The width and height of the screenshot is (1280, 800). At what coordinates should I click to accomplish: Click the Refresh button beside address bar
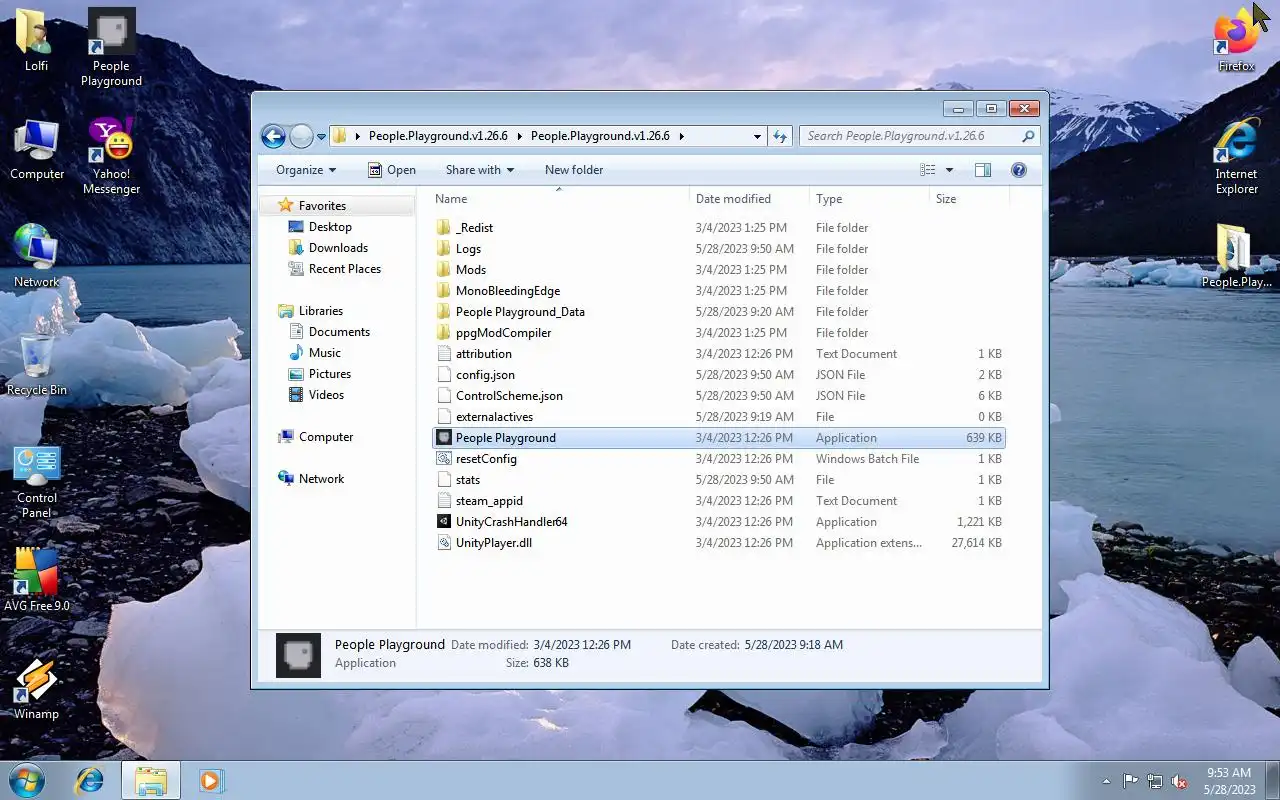(x=780, y=136)
